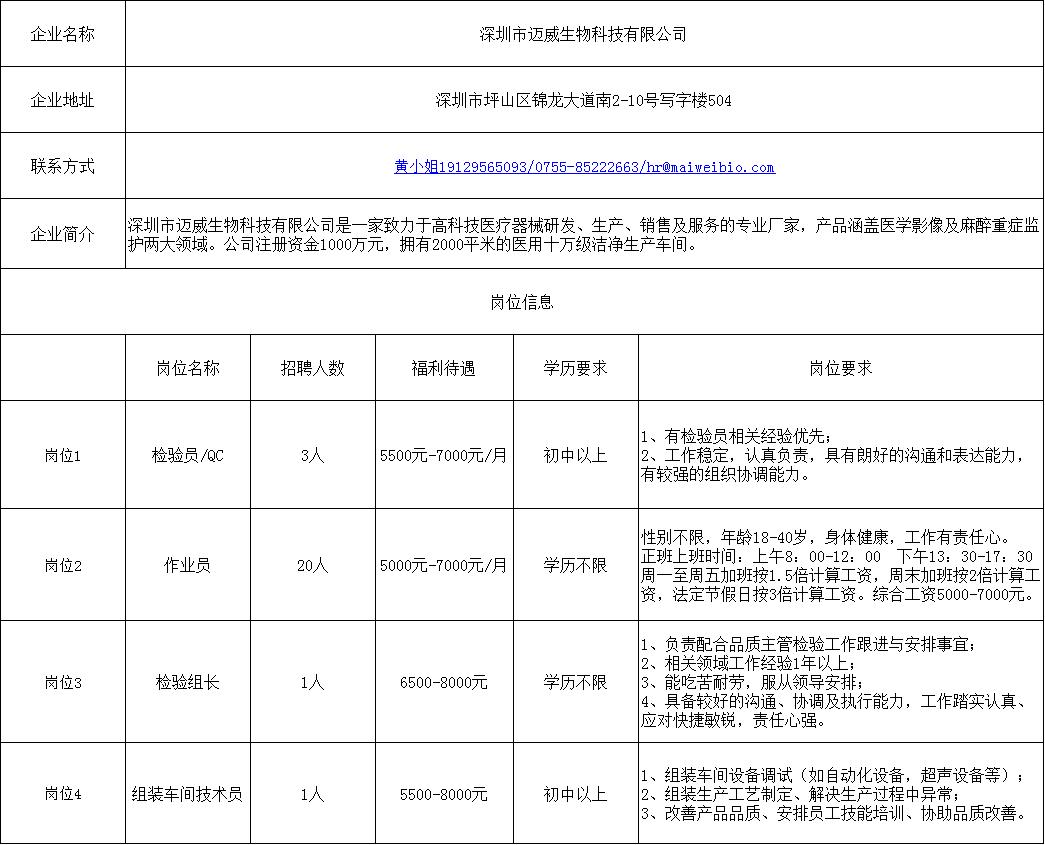The height and width of the screenshot is (845, 1045).
Task: Select the 岗位4 row label
Action: click(63, 795)
